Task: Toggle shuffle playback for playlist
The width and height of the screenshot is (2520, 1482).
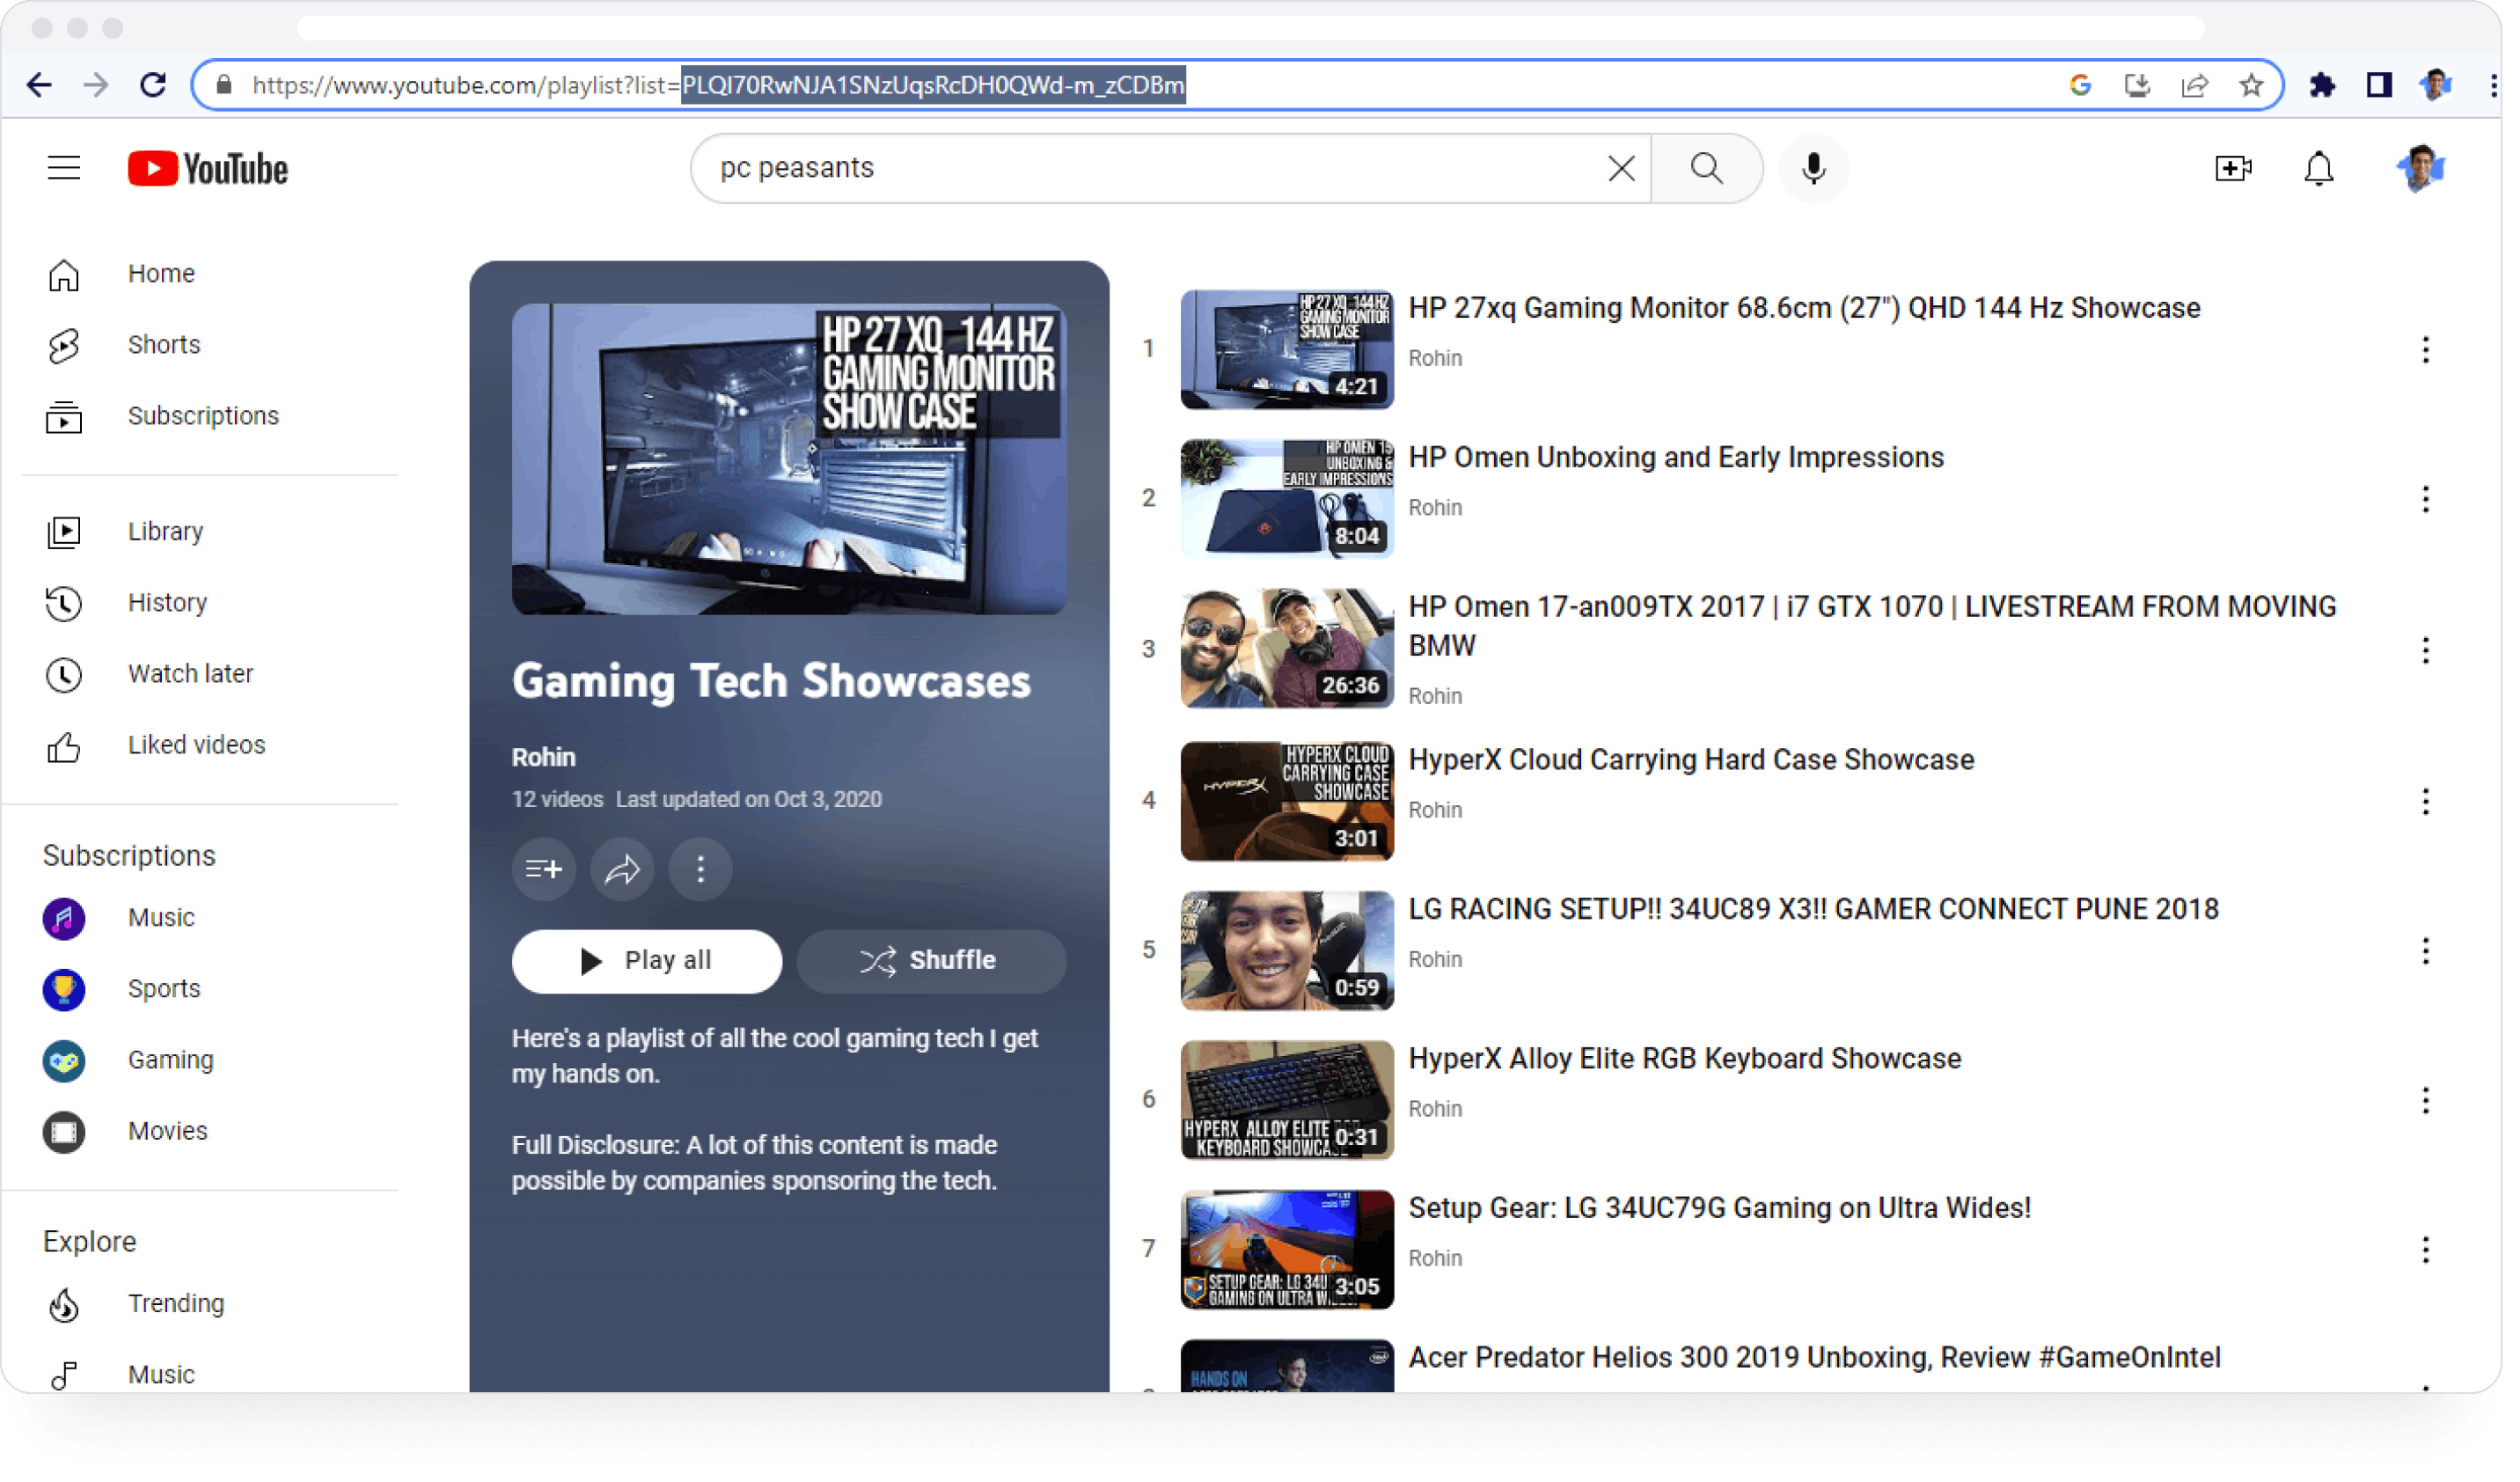Action: pyautogui.click(x=927, y=960)
